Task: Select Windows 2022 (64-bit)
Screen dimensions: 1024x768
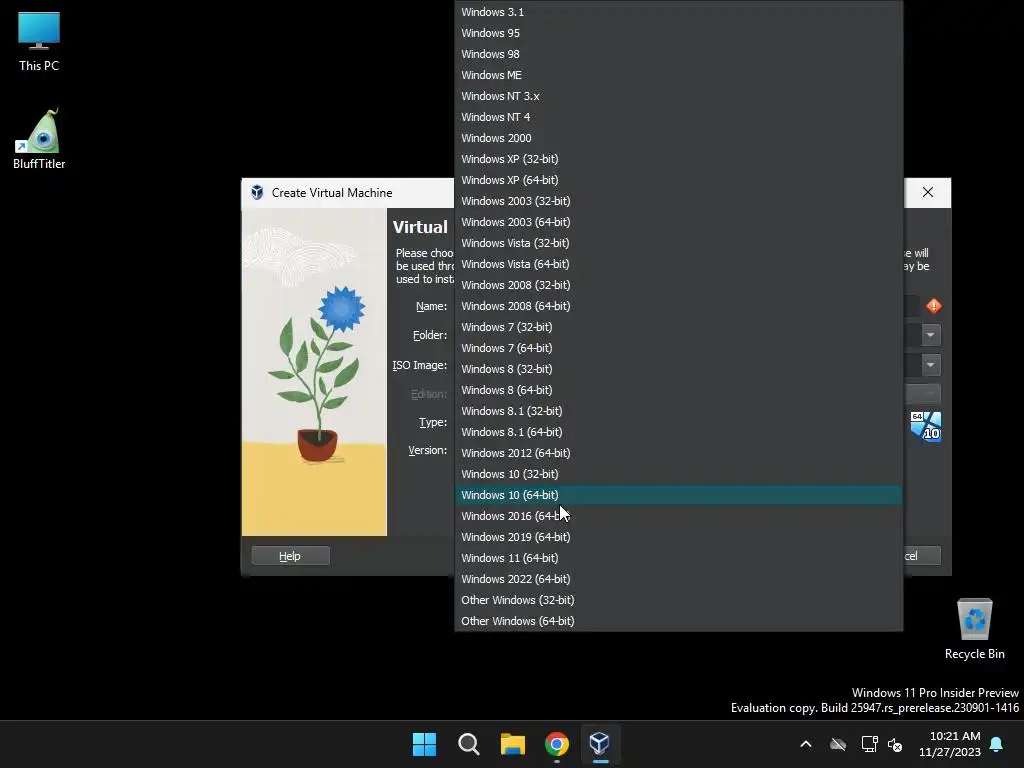Action: [679, 579]
